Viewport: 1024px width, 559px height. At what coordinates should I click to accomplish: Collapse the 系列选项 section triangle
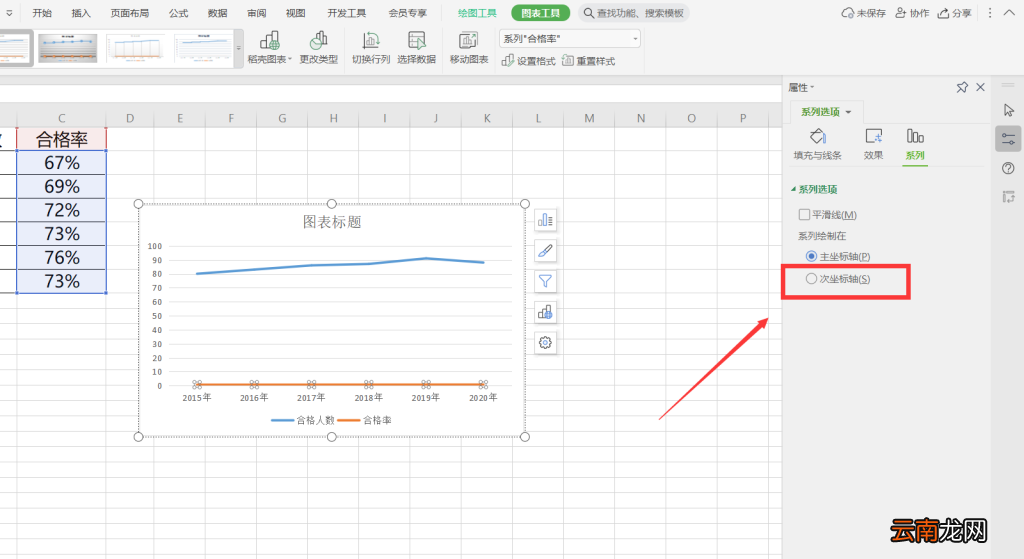pyautogui.click(x=793, y=189)
